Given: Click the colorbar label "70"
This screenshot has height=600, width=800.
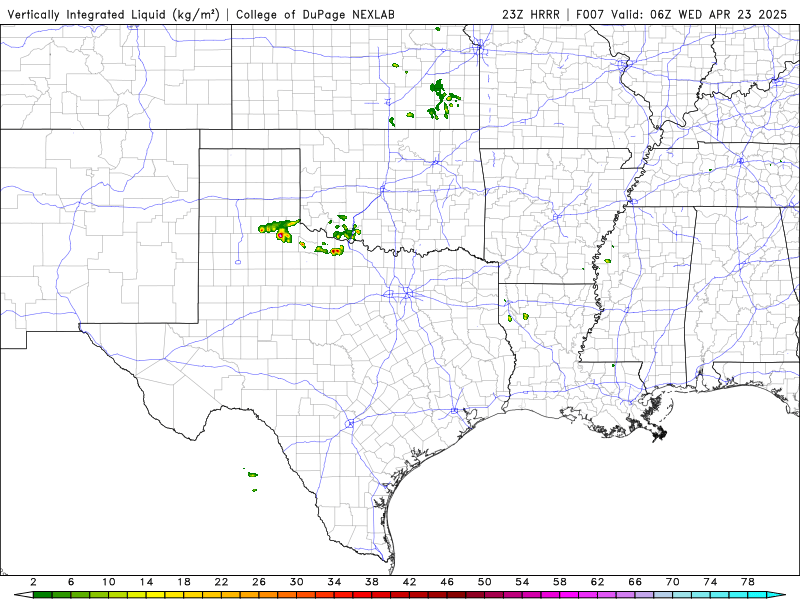Looking at the screenshot, I should [x=673, y=582].
